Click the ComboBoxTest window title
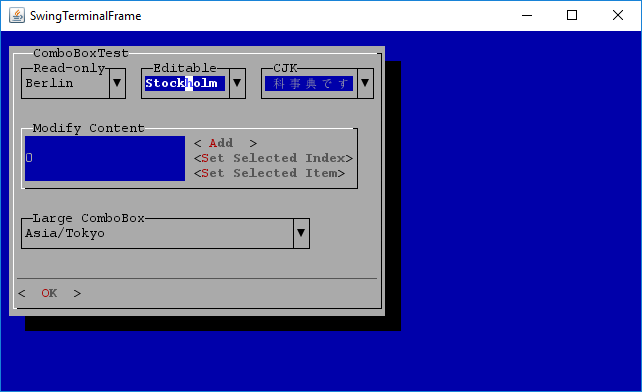This screenshot has height=392, width=642. click(x=81, y=53)
